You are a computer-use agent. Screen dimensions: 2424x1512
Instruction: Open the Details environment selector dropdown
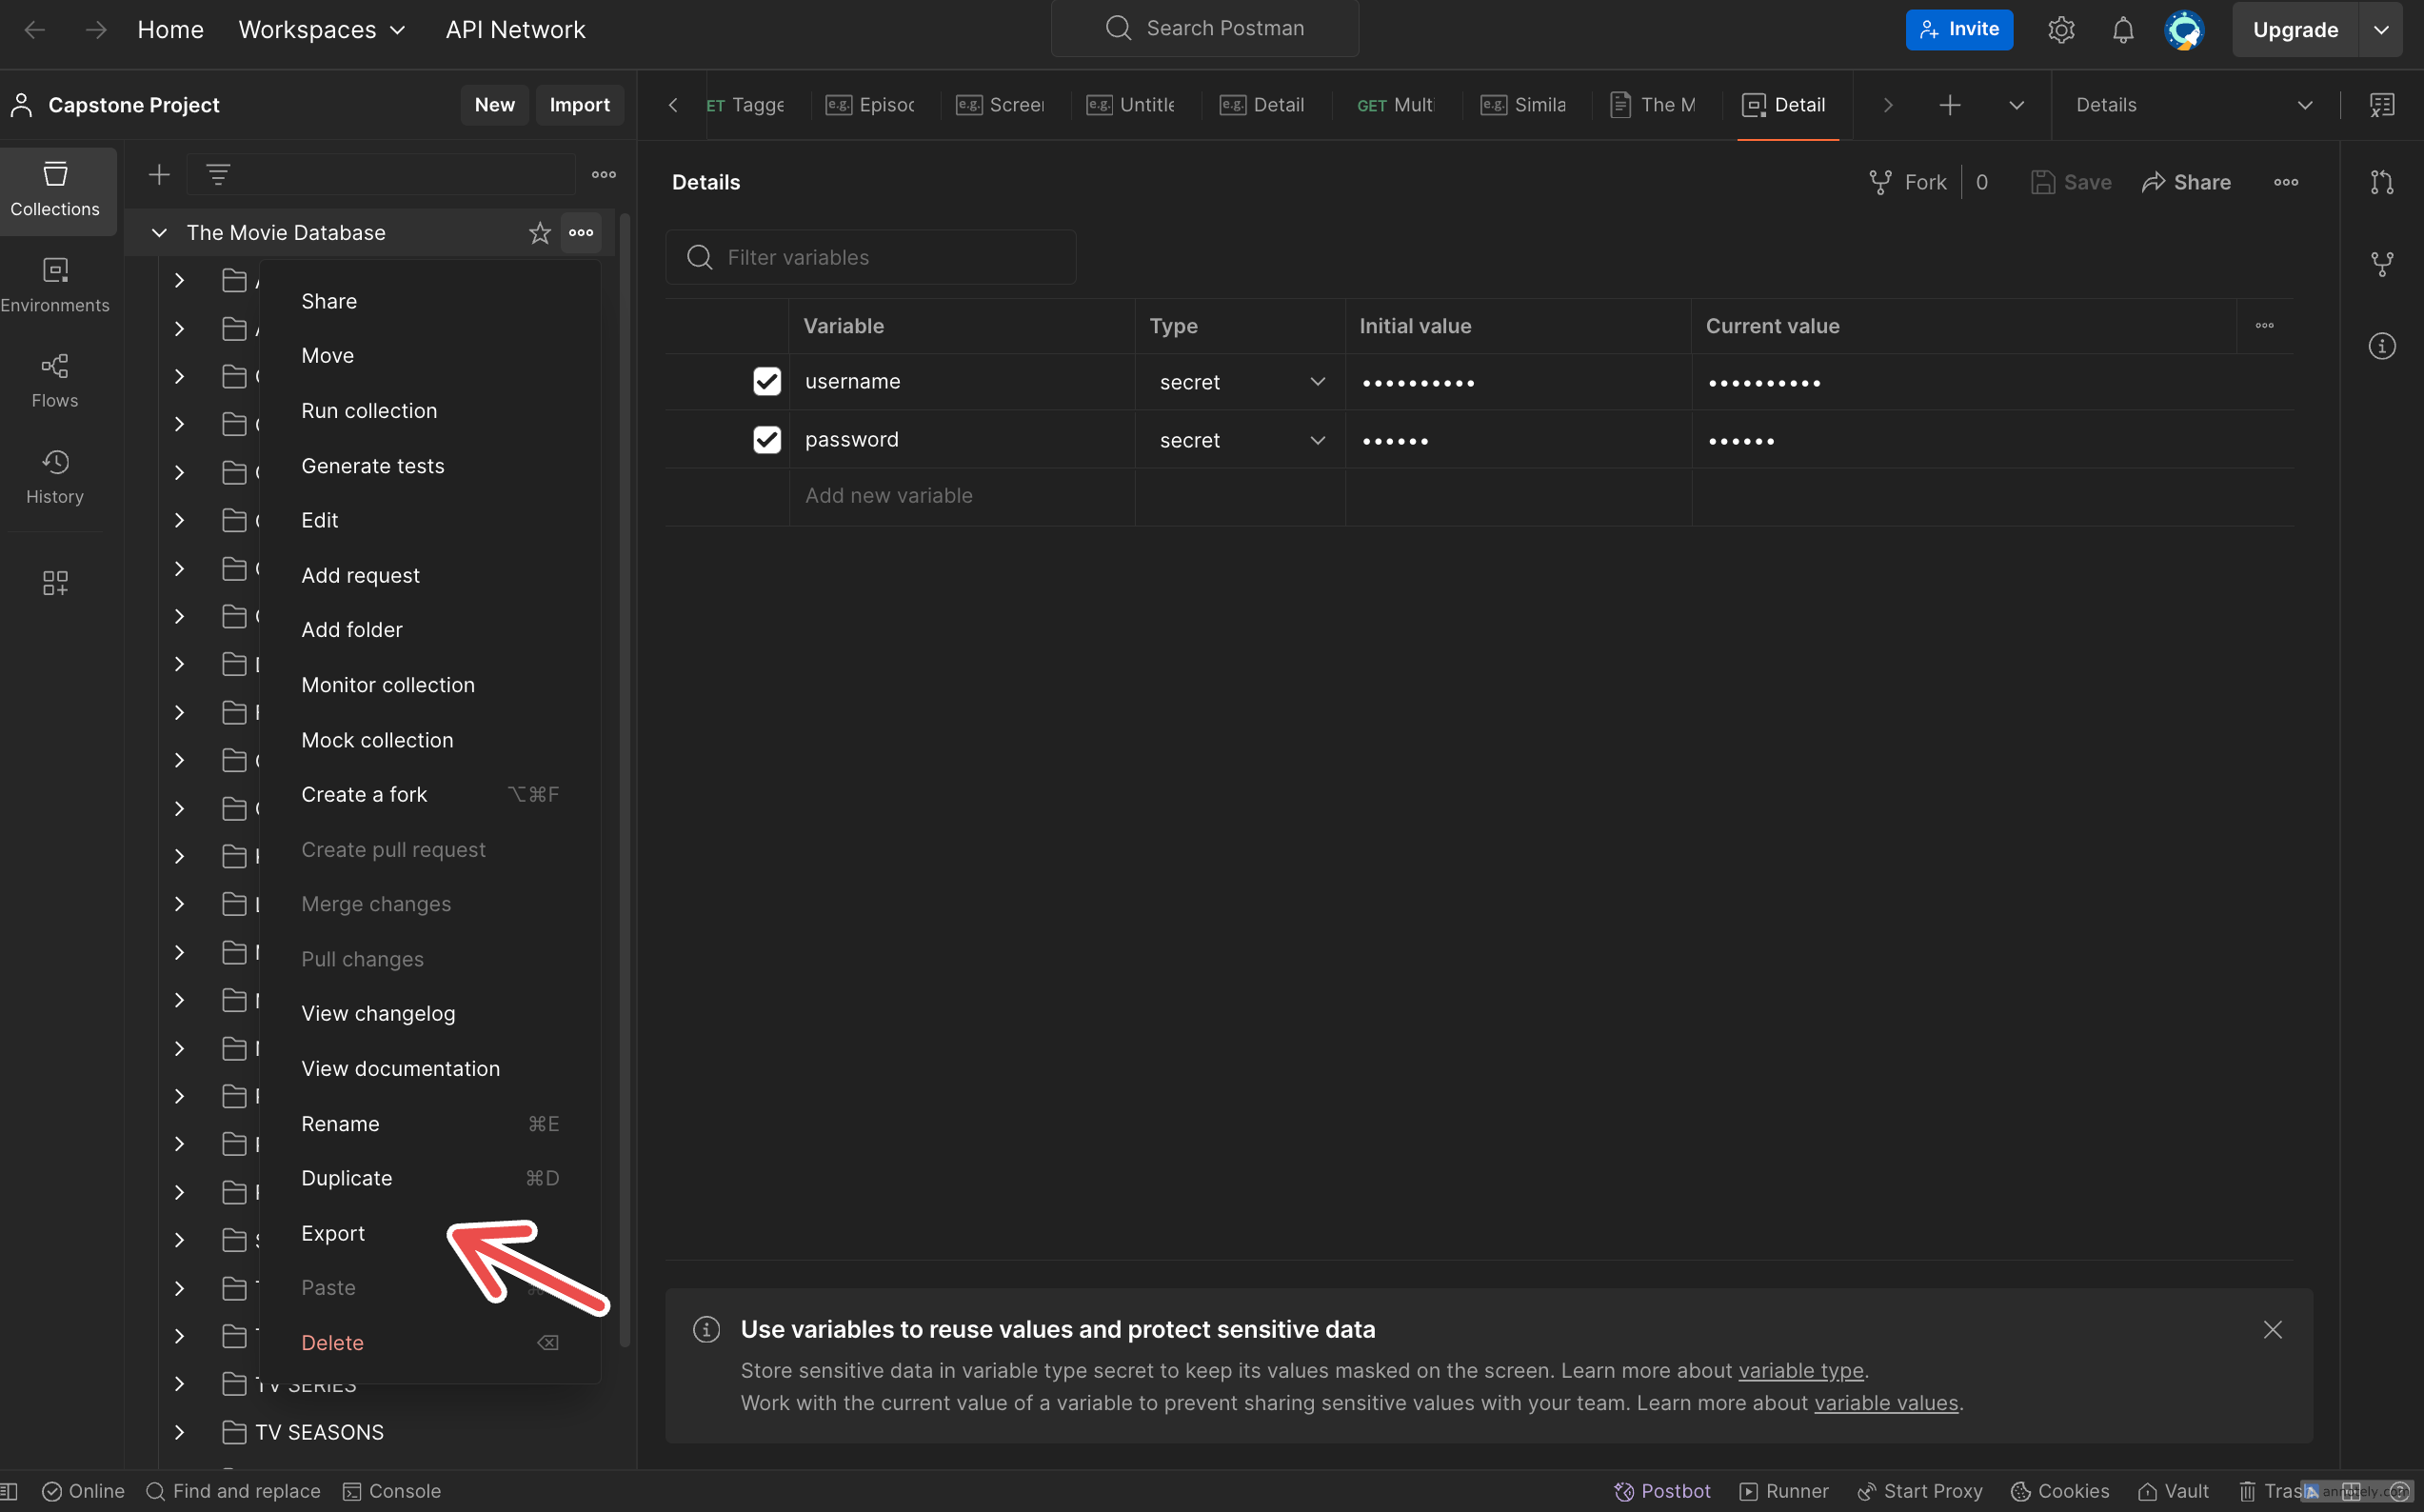tap(2194, 105)
